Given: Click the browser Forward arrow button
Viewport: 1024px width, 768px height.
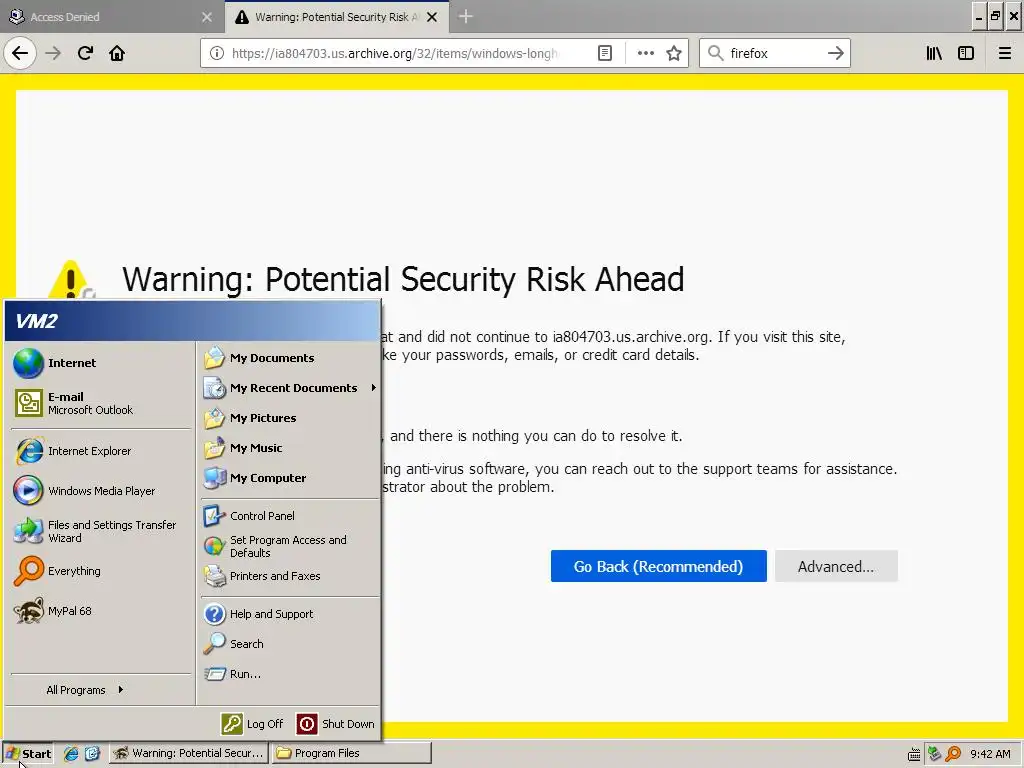Looking at the screenshot, I should coord(53,53).
